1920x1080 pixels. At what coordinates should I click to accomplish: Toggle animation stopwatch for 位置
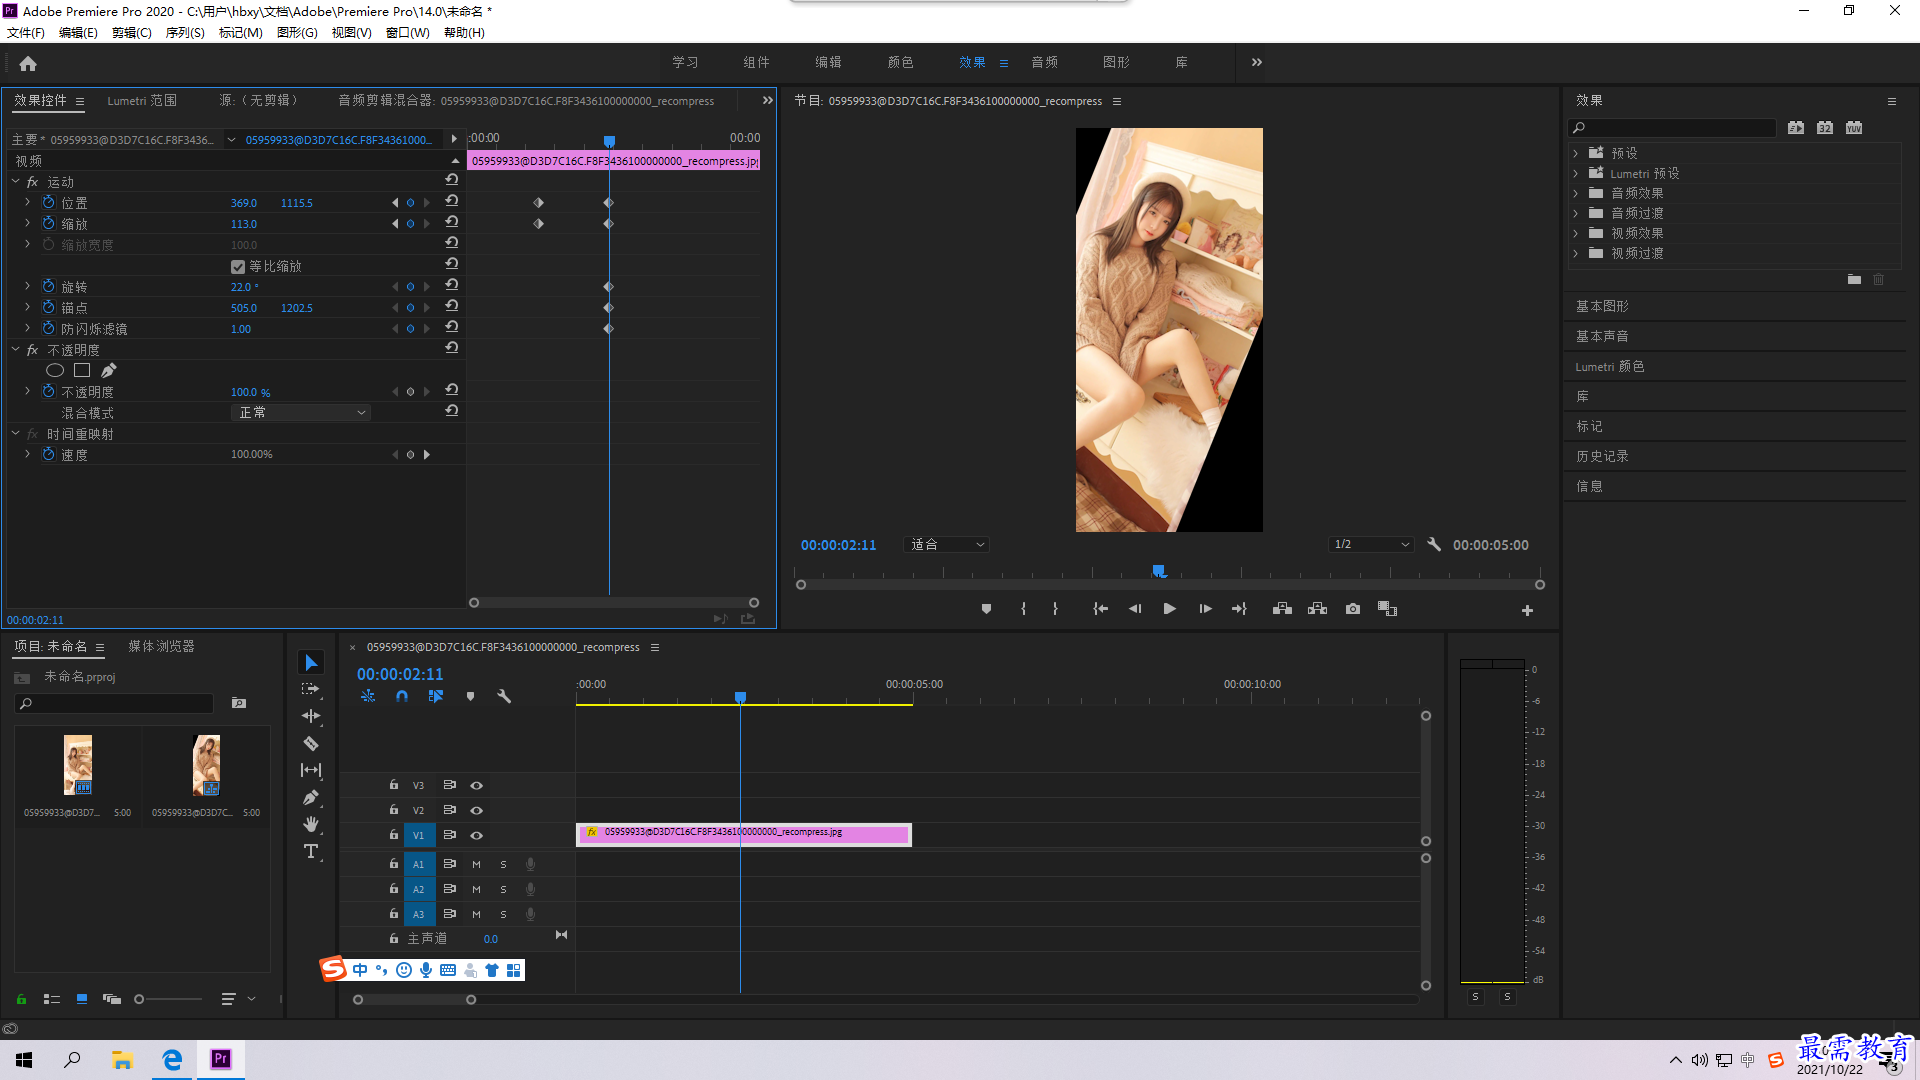tap(48, 202)
